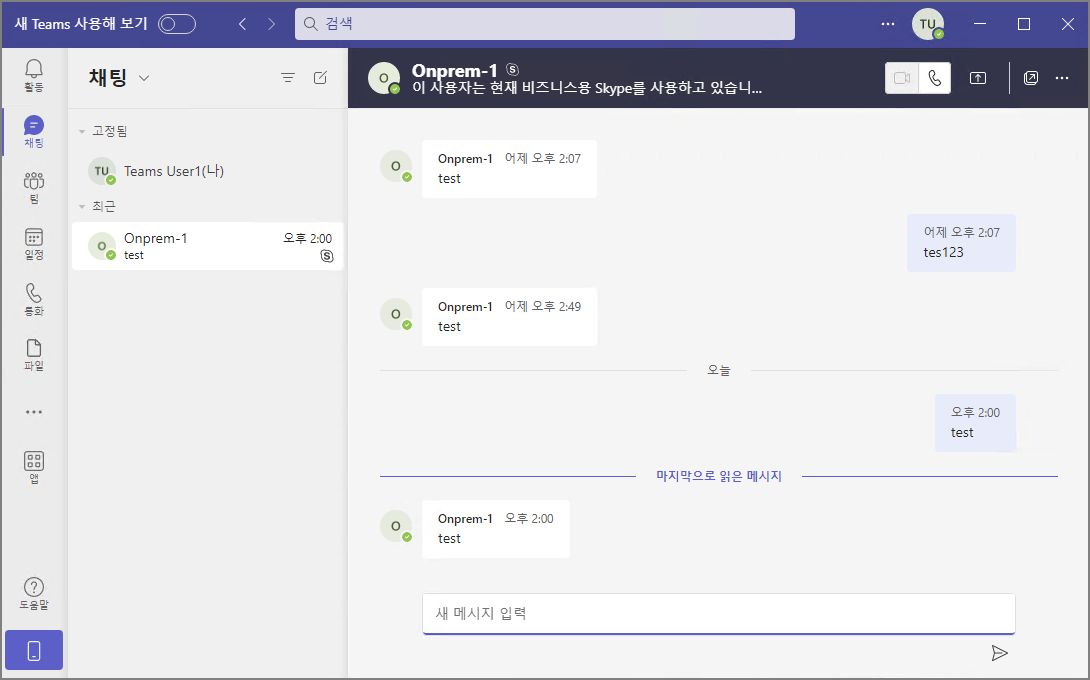Open the Activity (활동) bell icon
Screen dimensions: 1090x680
point(33,76)
